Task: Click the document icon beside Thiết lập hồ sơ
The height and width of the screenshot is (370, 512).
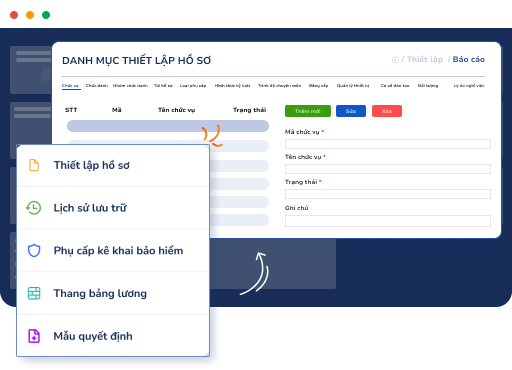Action: point(34,165)
